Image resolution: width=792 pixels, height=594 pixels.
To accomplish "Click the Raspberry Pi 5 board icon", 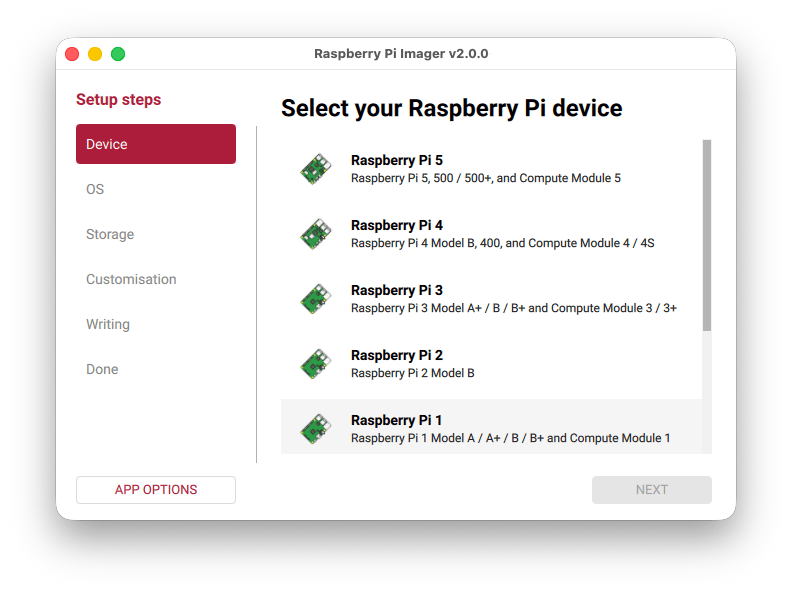I will pyautogui.click(x=316, y=169).
